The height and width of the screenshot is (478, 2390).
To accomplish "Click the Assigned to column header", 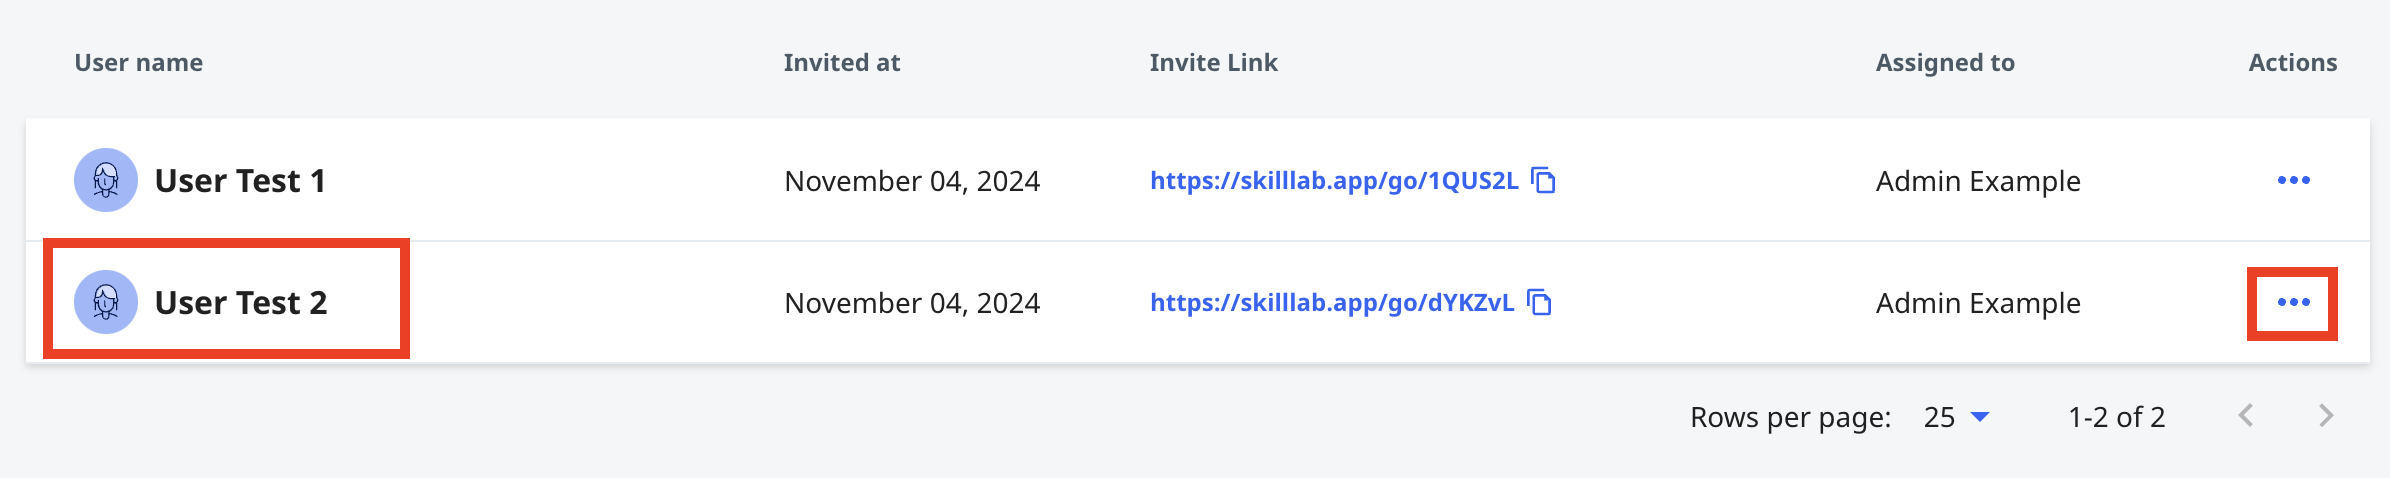I will 1945,63.
